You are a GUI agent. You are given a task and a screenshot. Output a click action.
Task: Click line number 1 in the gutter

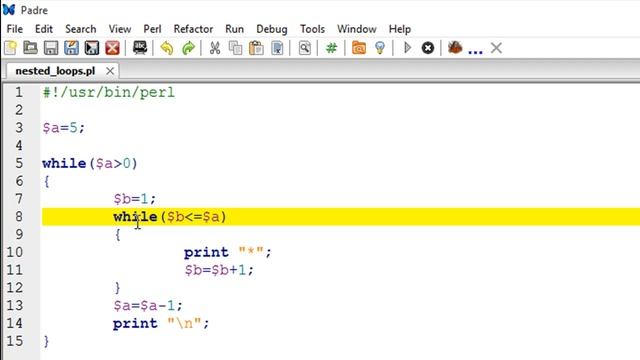click(x=19, y=93)
